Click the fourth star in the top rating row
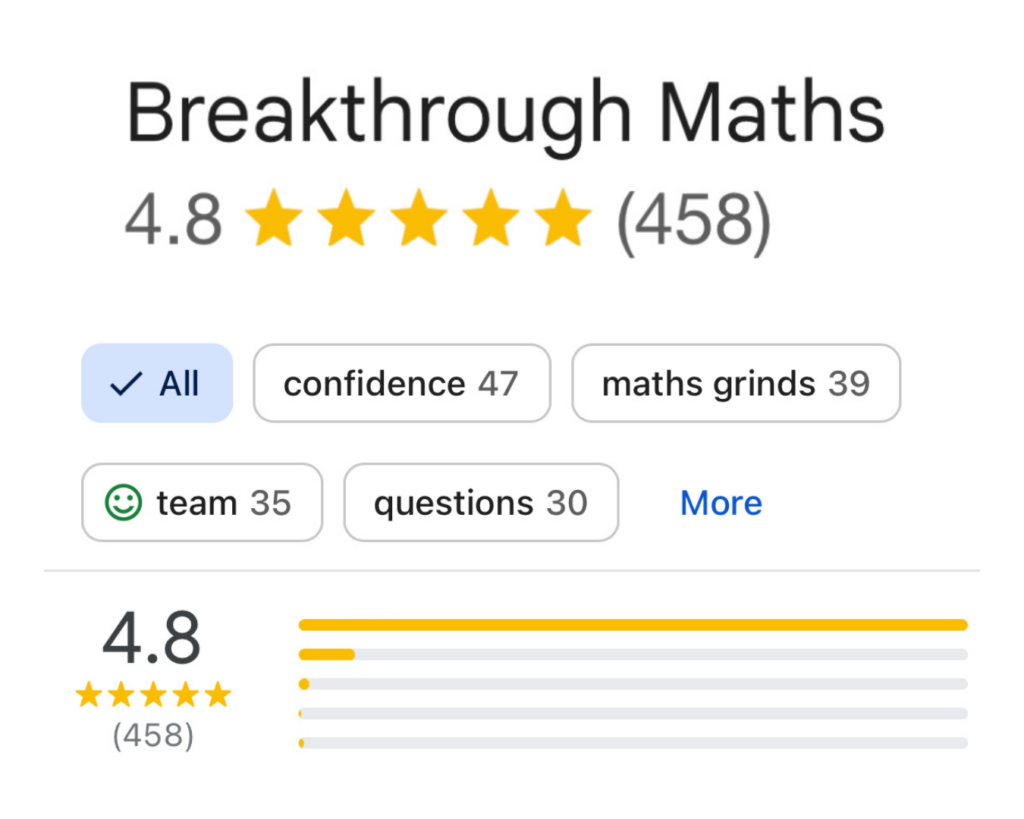The image size is (1024, 819). tap(492, 216)
